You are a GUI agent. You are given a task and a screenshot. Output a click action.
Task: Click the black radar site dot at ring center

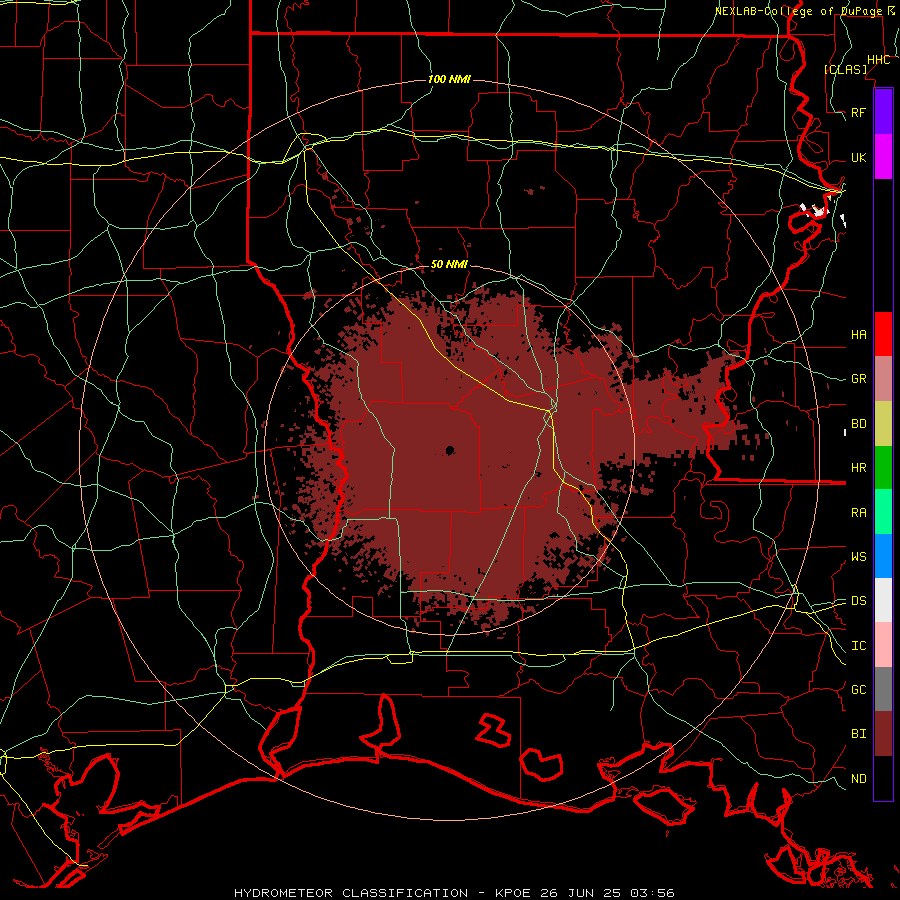pos(450,450)
